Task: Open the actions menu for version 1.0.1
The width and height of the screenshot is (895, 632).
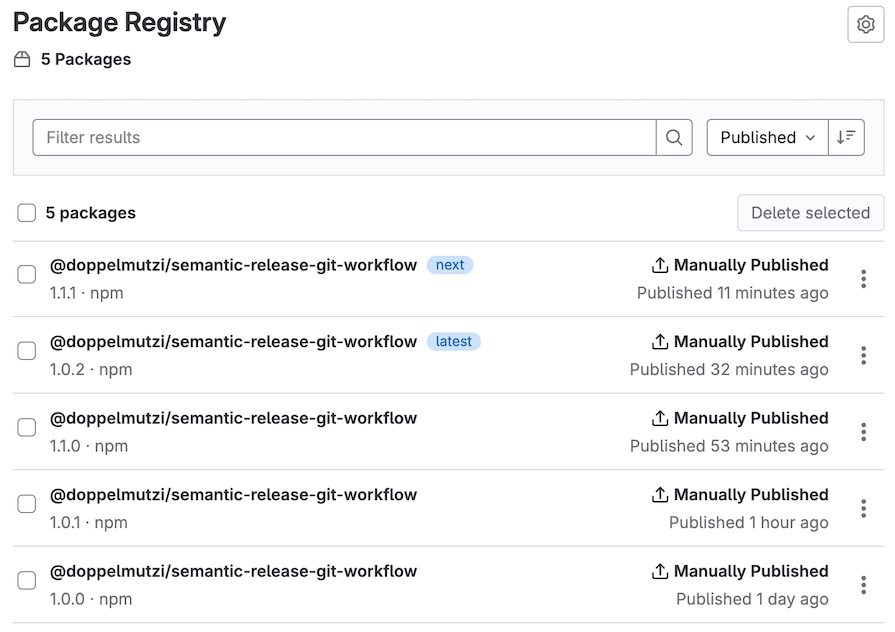Action: coord(863,508)
